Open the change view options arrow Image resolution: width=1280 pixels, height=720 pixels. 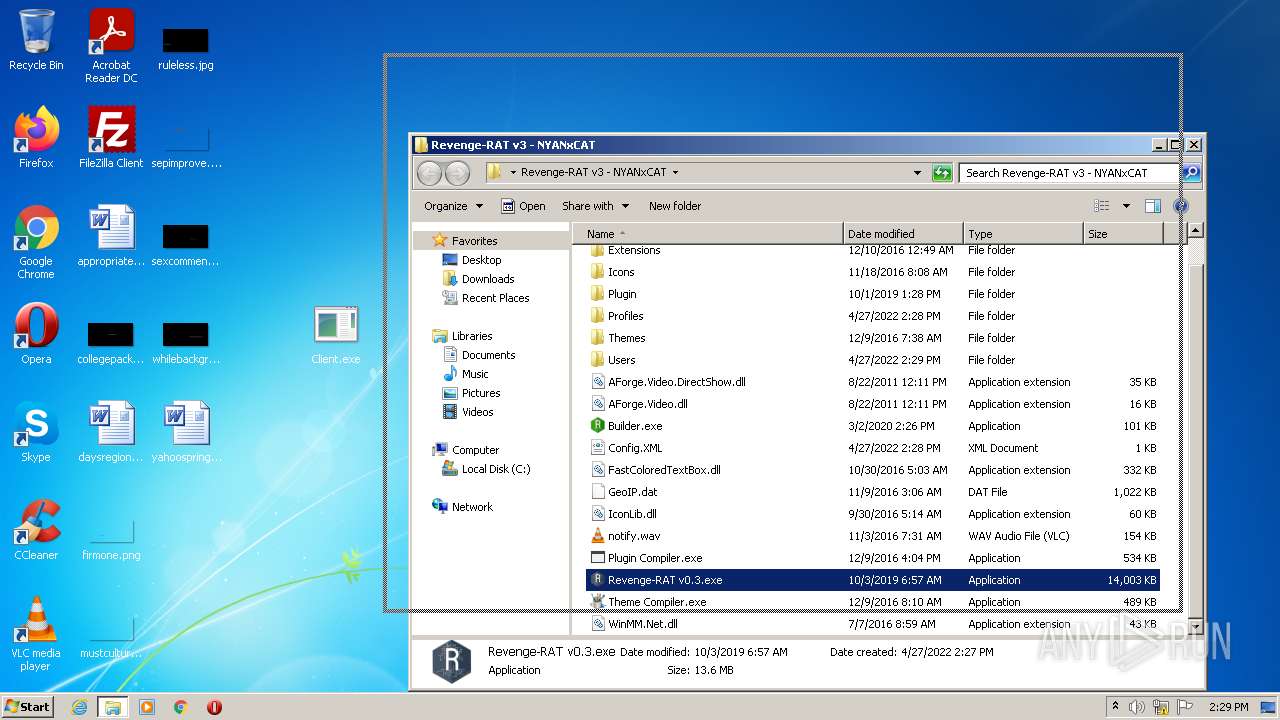pyautogui.click(x=1126, y=206)
